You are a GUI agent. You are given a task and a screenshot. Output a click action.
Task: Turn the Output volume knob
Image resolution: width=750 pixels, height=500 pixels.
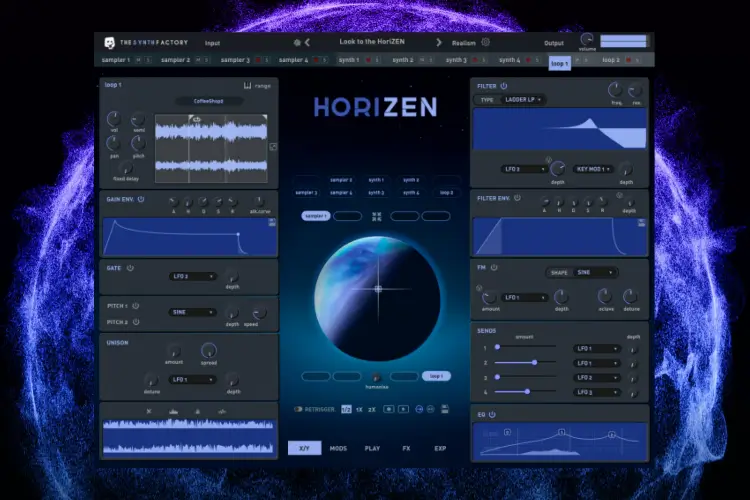[586, 39]
